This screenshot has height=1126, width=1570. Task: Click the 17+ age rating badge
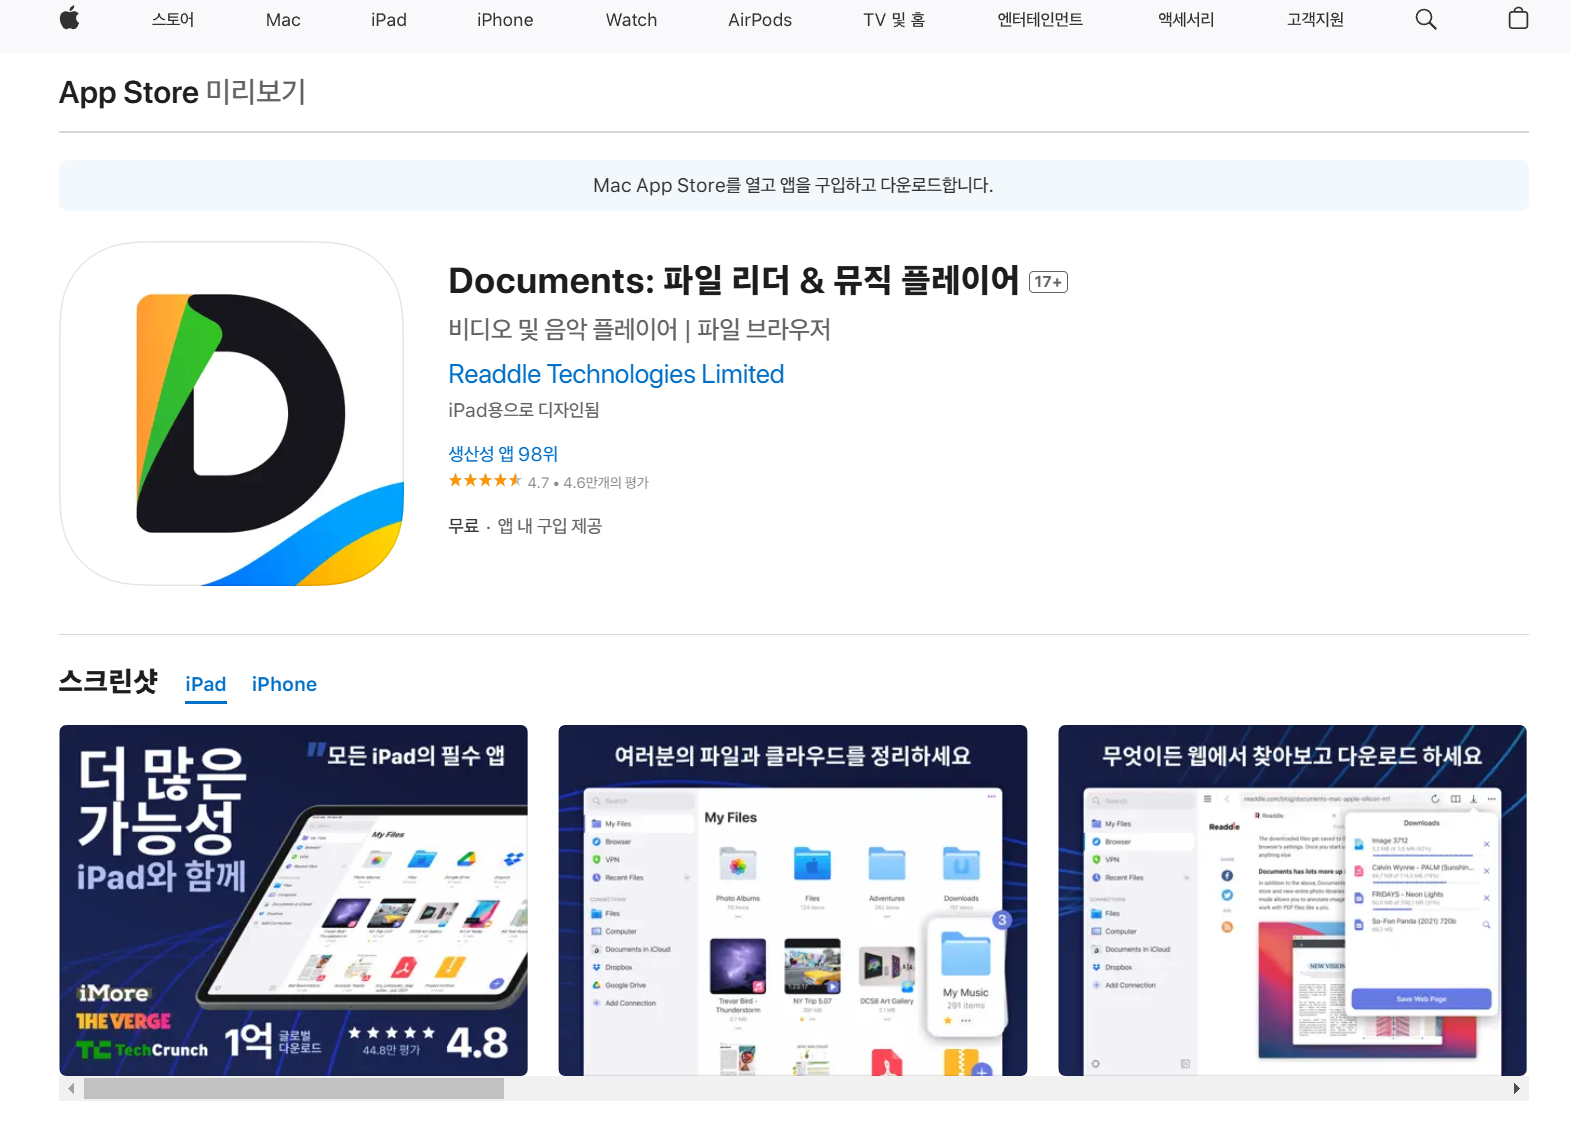1049,282
